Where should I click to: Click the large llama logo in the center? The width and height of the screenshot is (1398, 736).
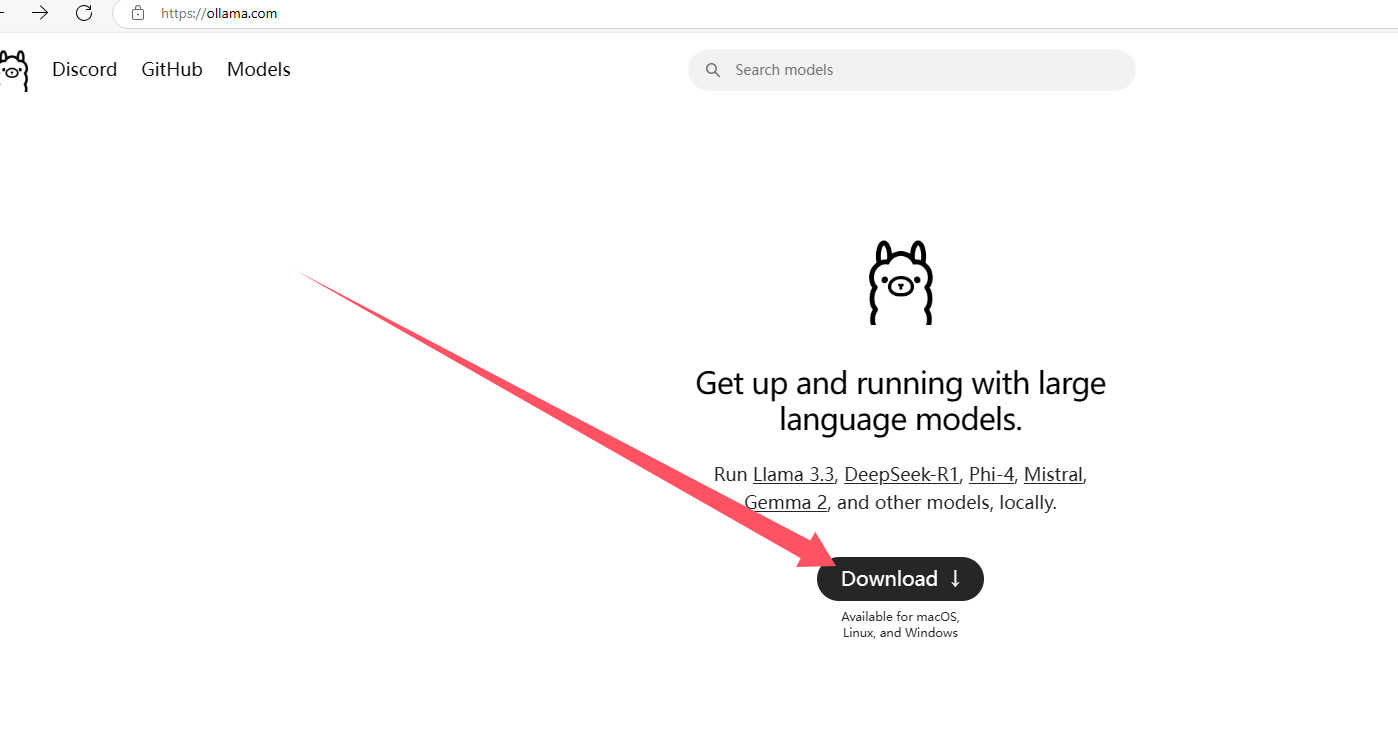coord(900,282)
